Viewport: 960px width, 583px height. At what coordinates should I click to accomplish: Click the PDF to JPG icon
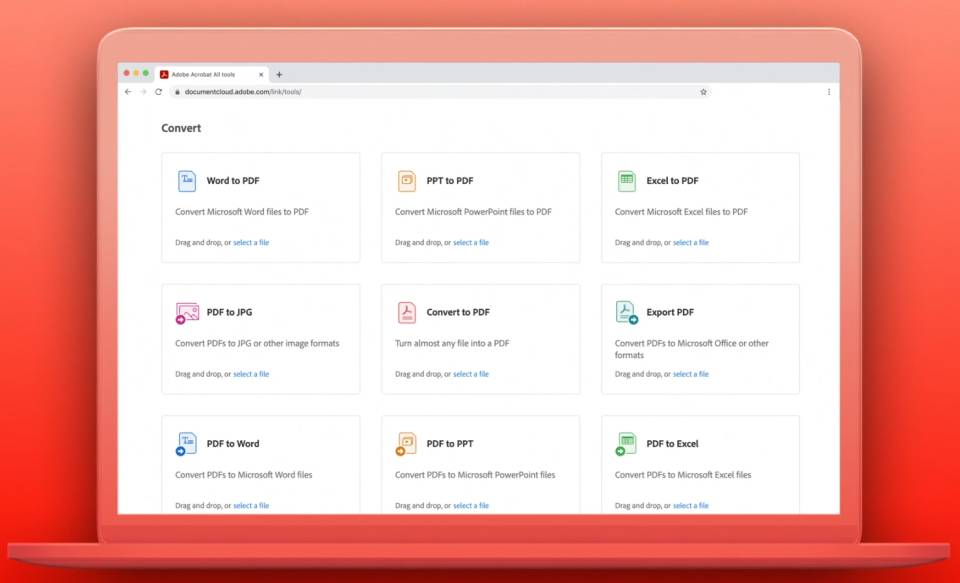pyautogui.click(x=187, y=313)
